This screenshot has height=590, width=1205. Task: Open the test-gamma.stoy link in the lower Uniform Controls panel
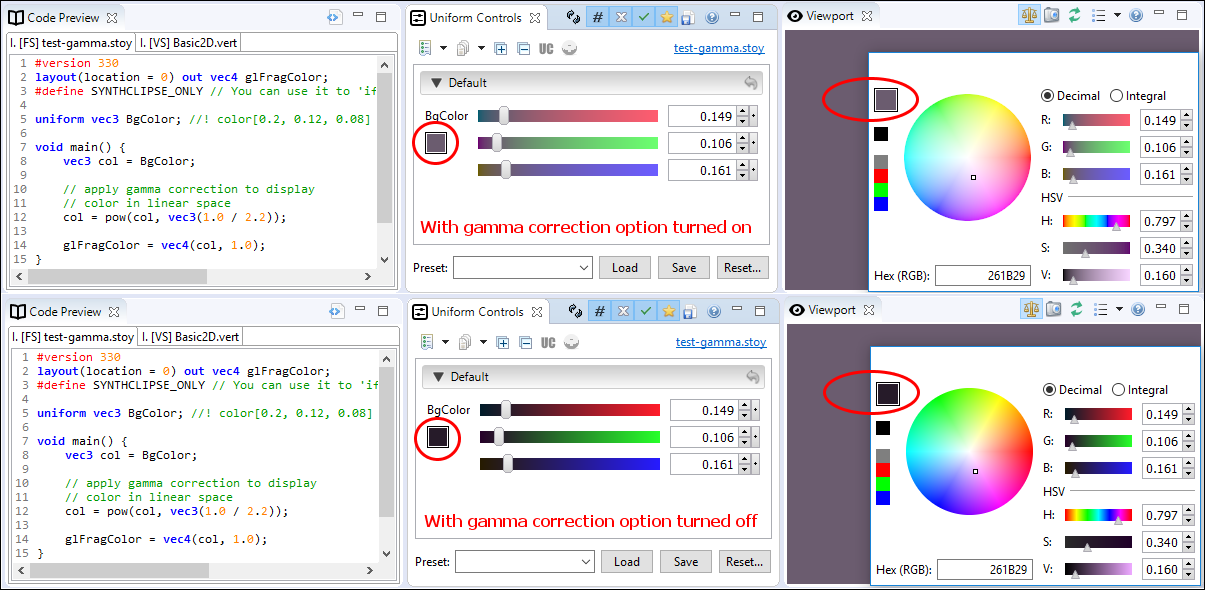720,342
